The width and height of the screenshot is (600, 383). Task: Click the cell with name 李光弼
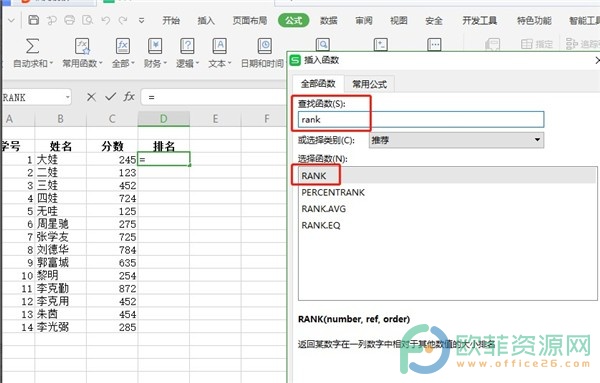coord(60,327)
